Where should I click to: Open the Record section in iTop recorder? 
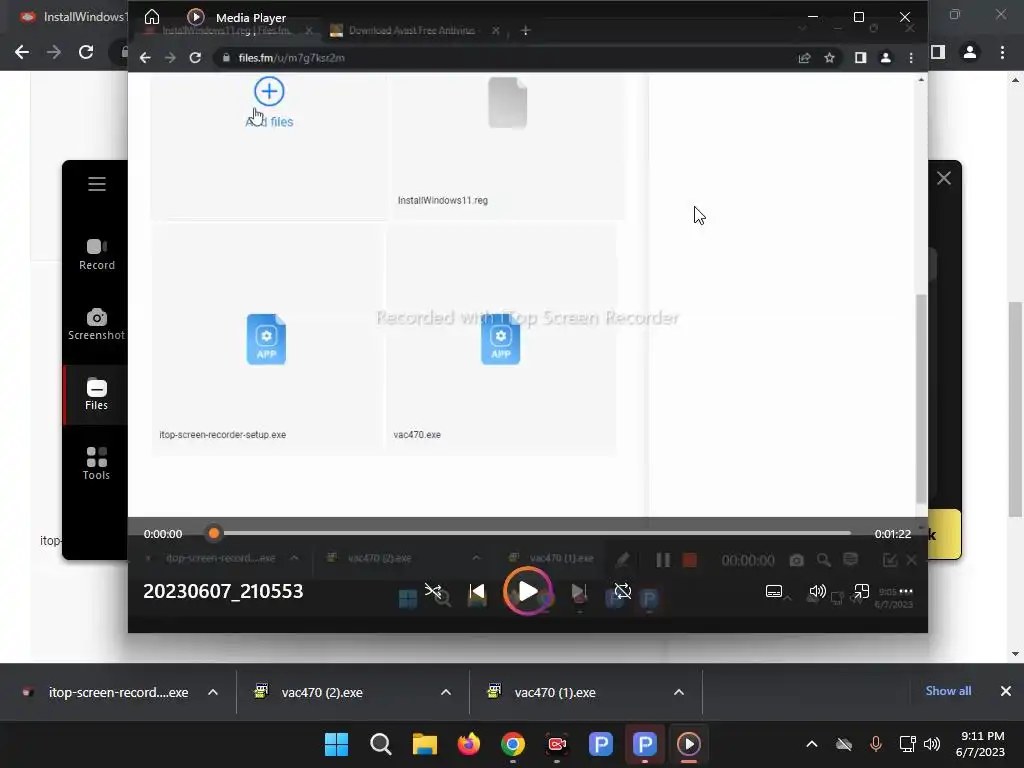pos(97,255)
